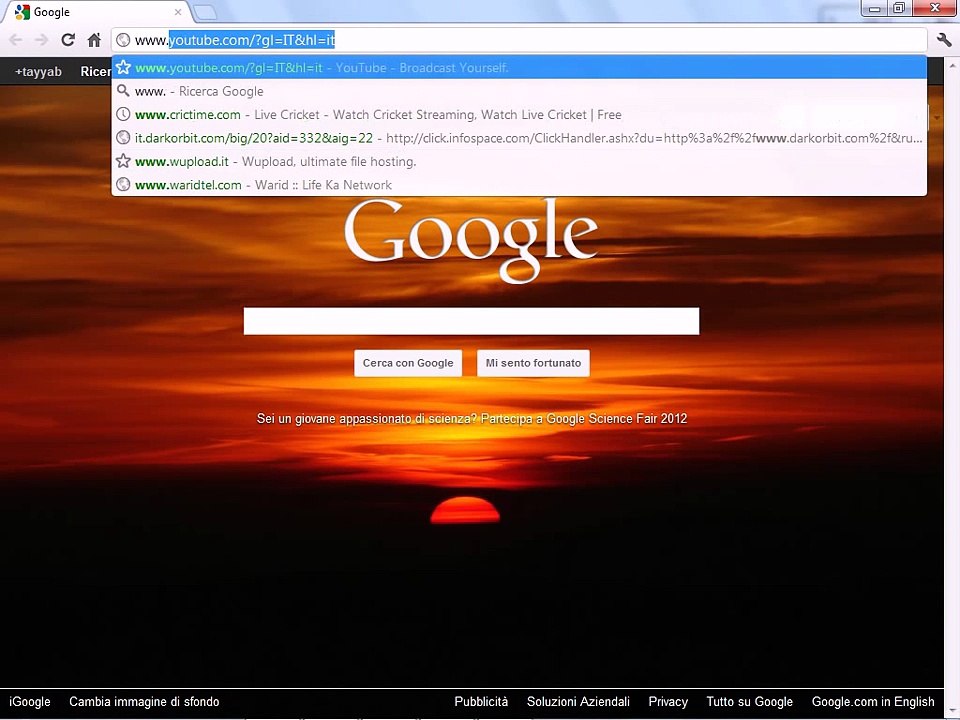Click the globe icon in address bar
960x720 pixels.
coord(123,40)
